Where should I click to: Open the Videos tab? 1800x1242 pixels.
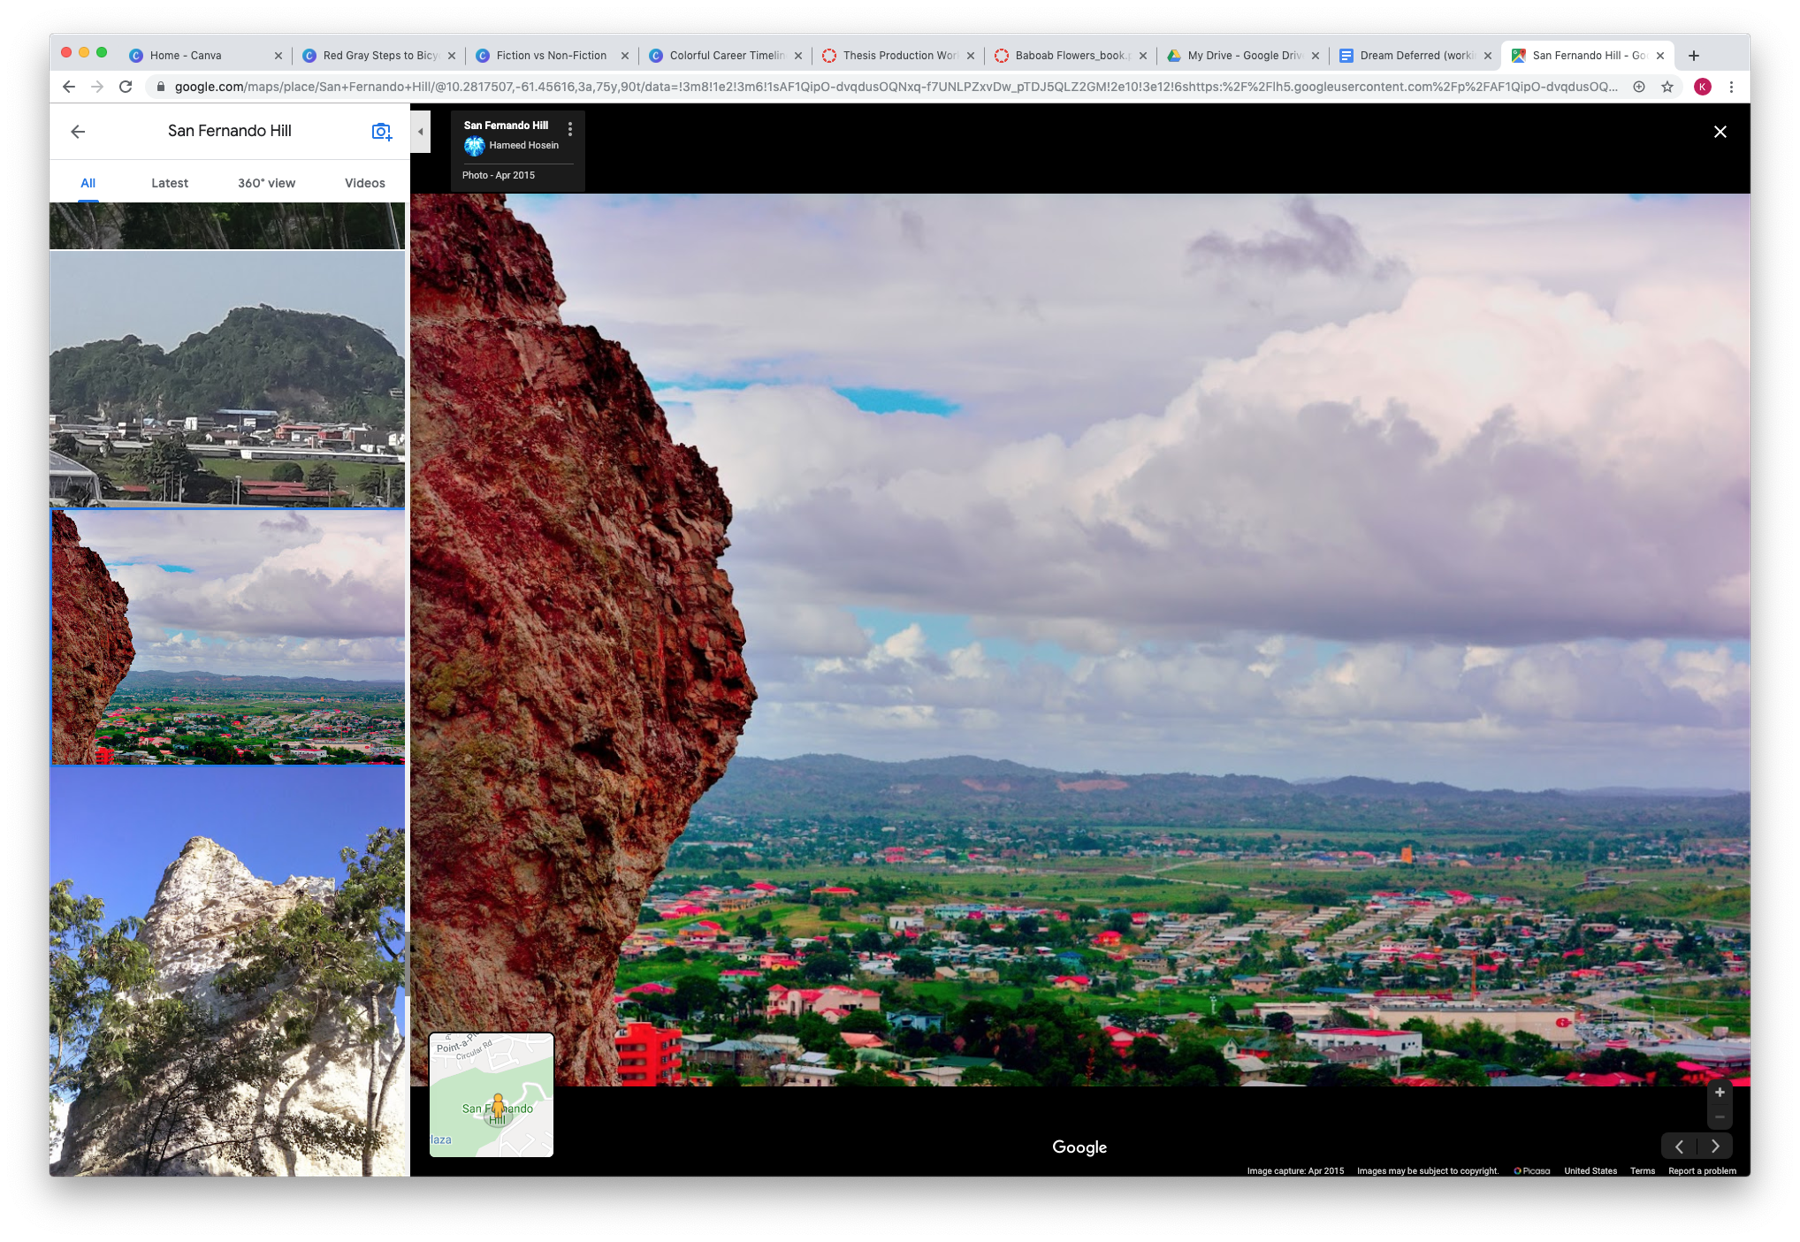364,183
